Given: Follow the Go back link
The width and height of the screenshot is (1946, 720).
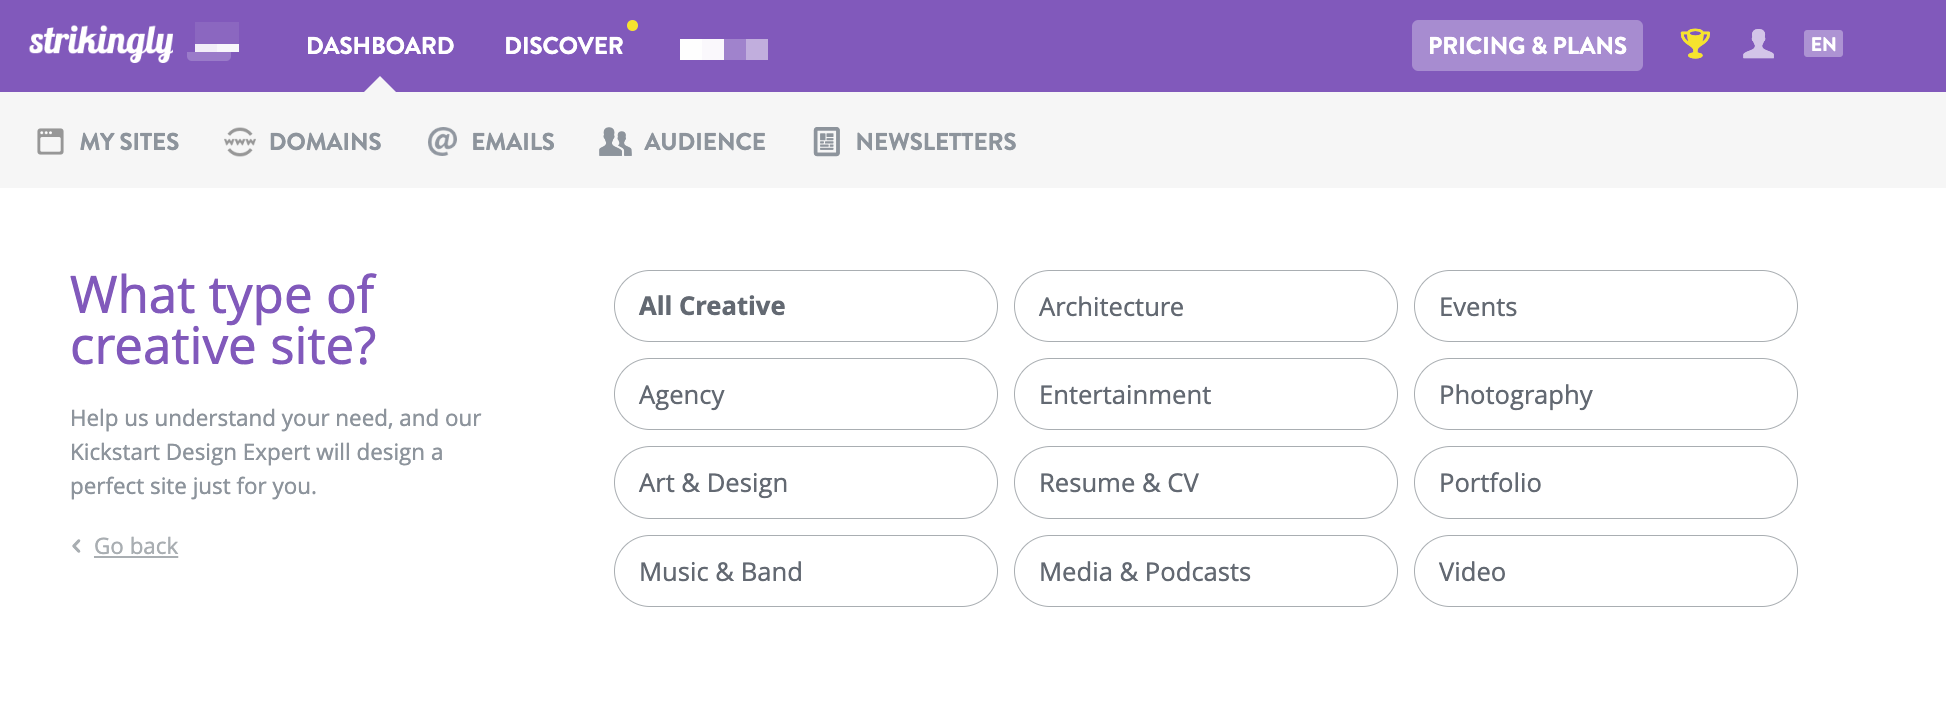Looking at the screenshot, I should [x=136, y=546].
